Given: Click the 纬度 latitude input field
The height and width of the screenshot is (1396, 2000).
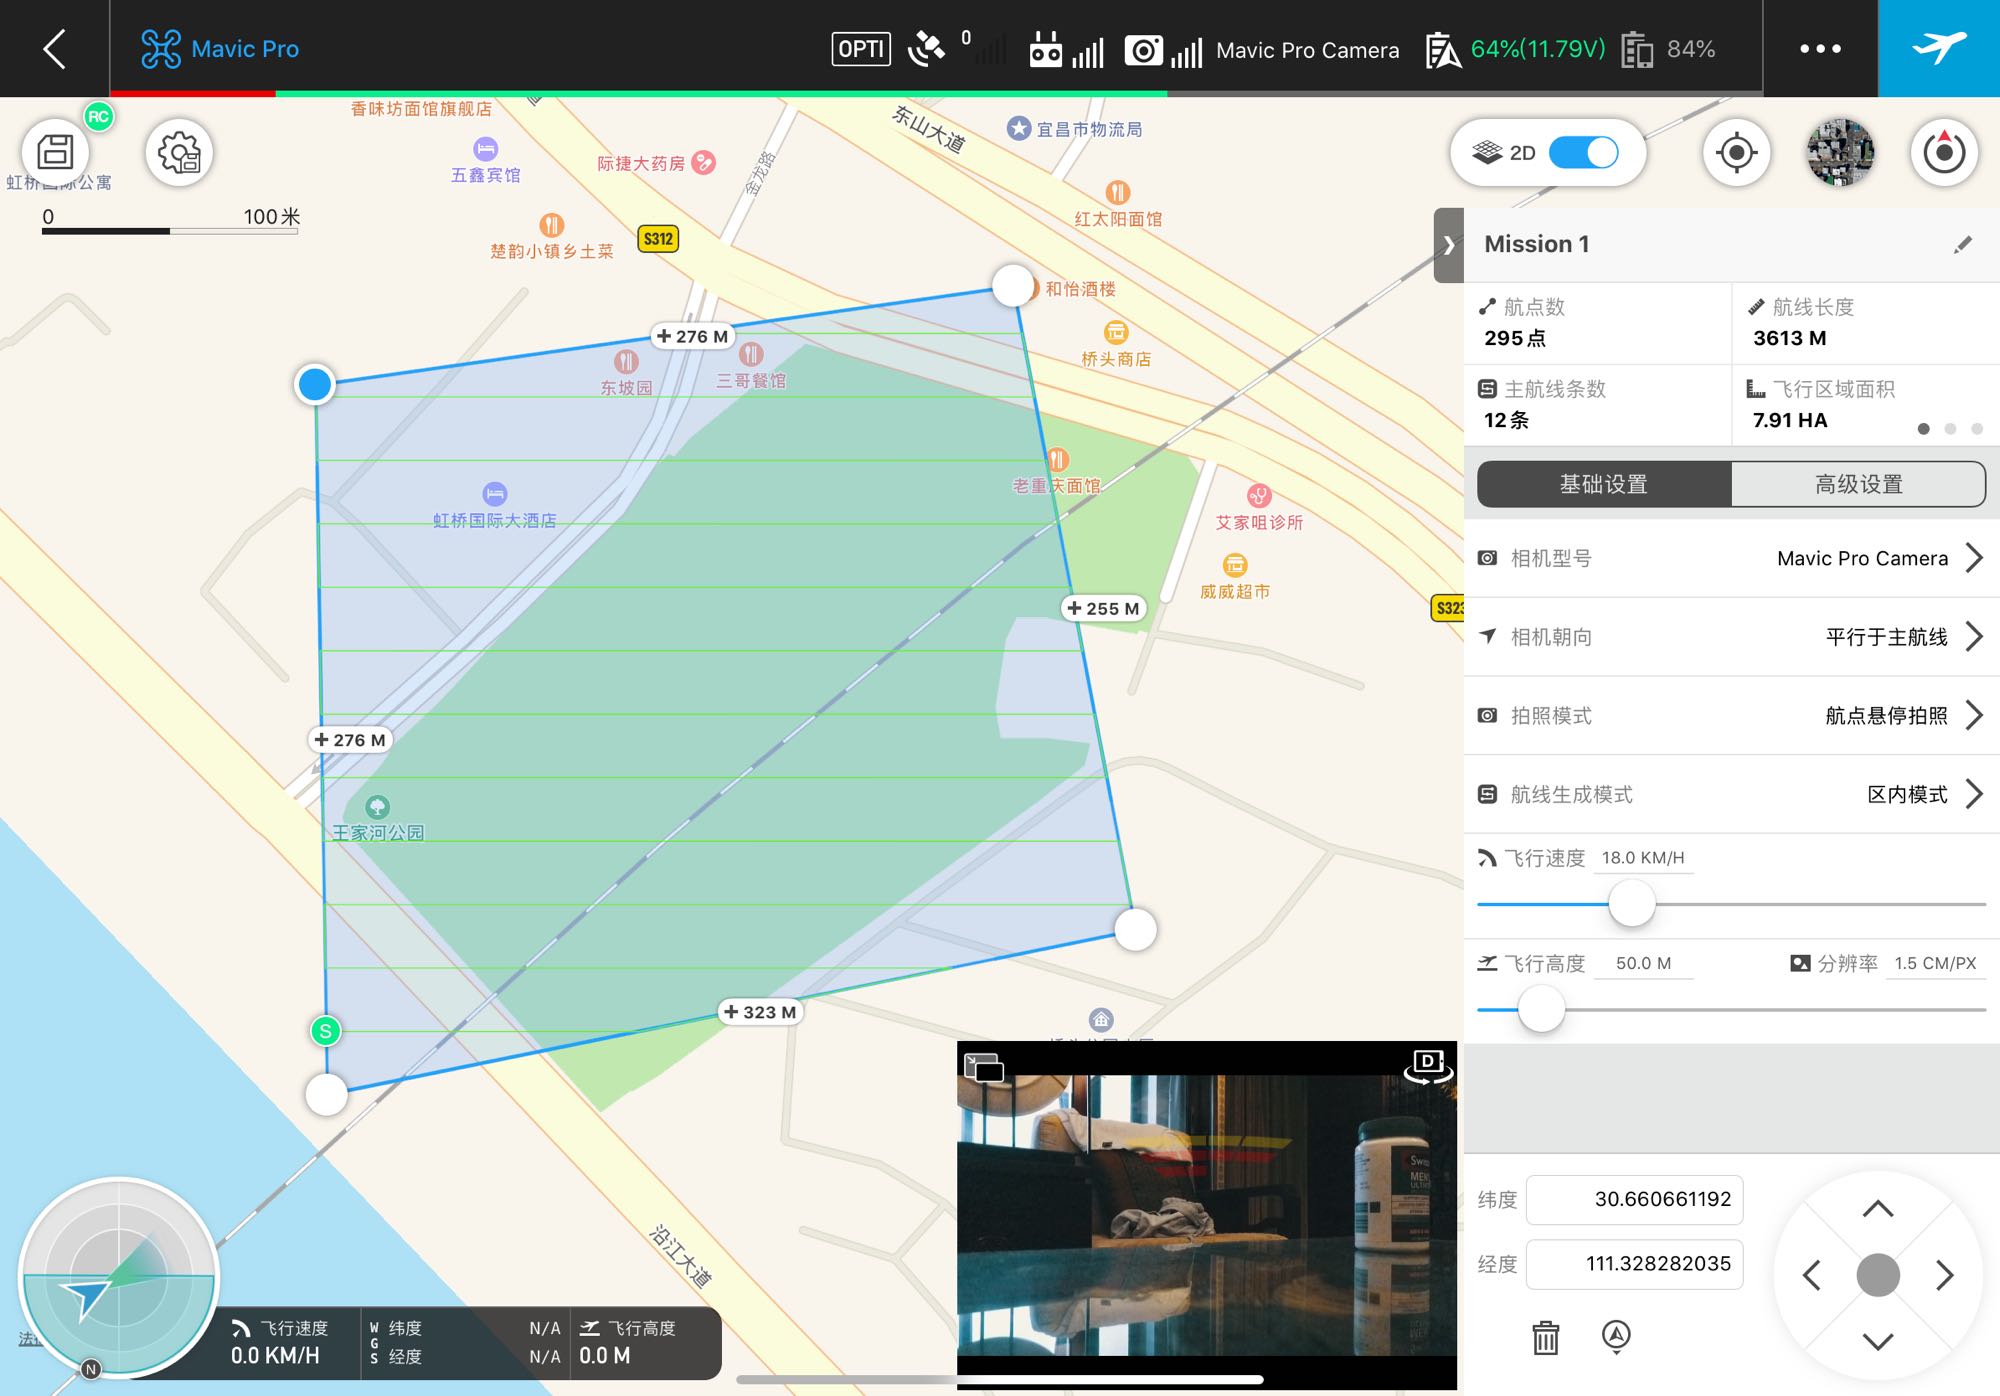Looking at the screenshot, I should click(1635, 1199).
